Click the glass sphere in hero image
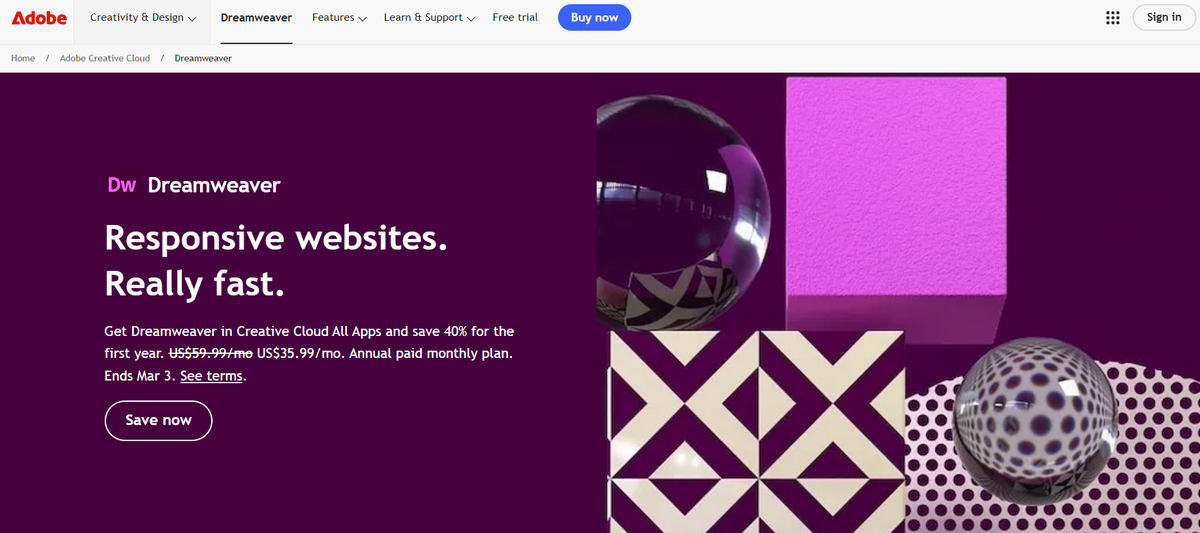The width and height of the screenshot is (1200, 533). click(682, 212)
